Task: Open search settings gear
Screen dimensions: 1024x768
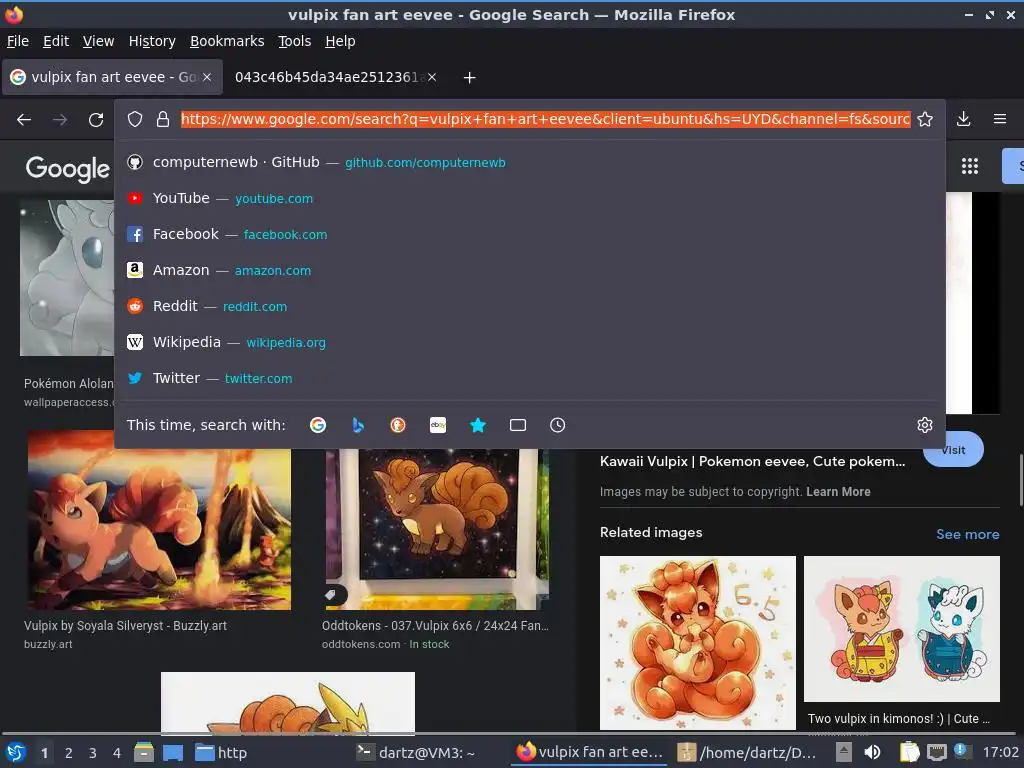Action: pyautogui.click(x=925, y=425)
